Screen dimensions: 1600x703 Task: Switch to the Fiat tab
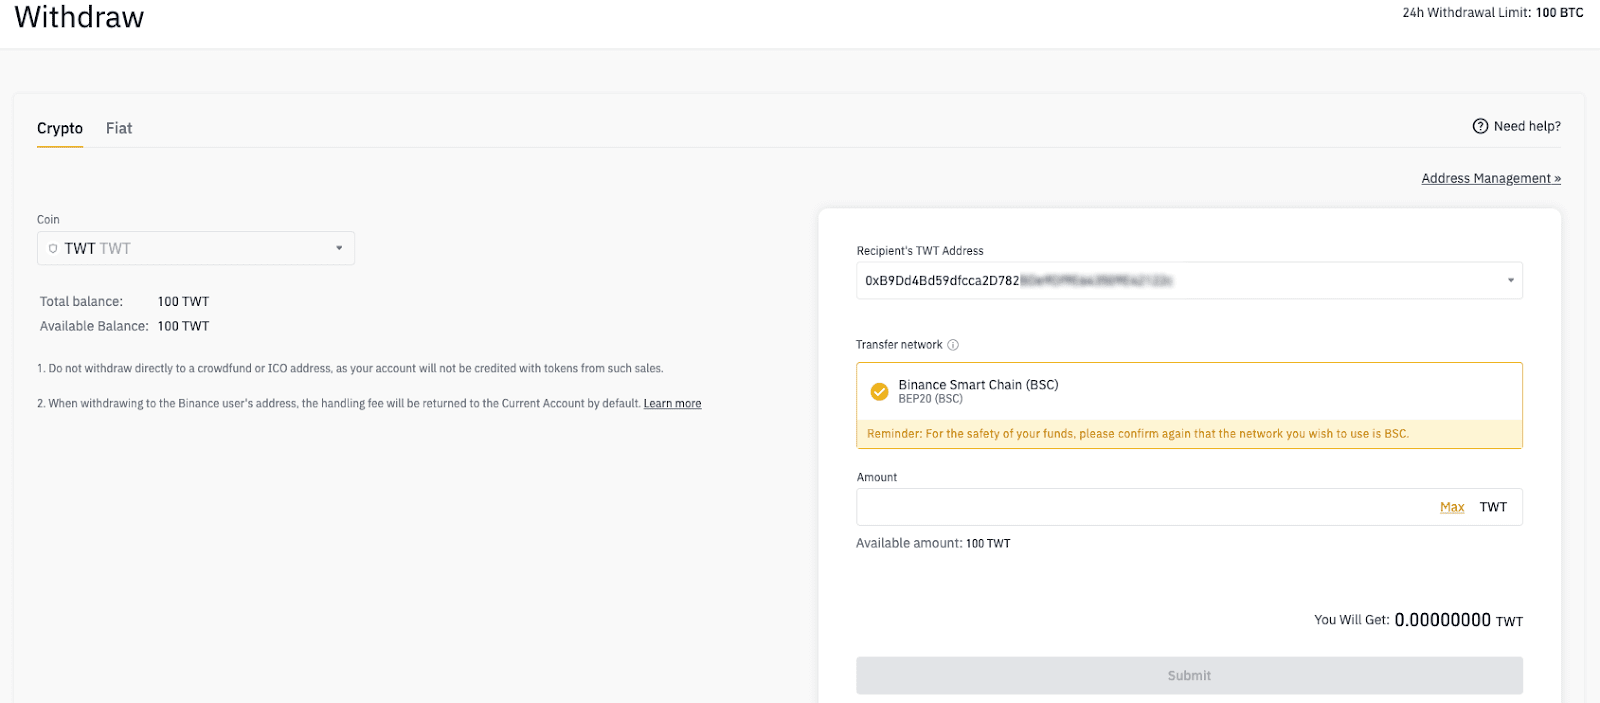click(119, 128)
